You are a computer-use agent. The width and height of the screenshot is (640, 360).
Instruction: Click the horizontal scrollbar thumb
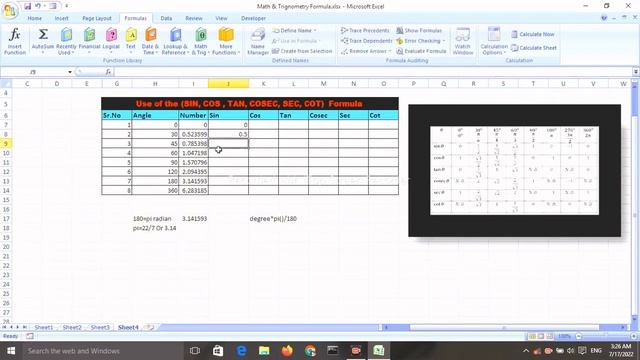[504, 327]
